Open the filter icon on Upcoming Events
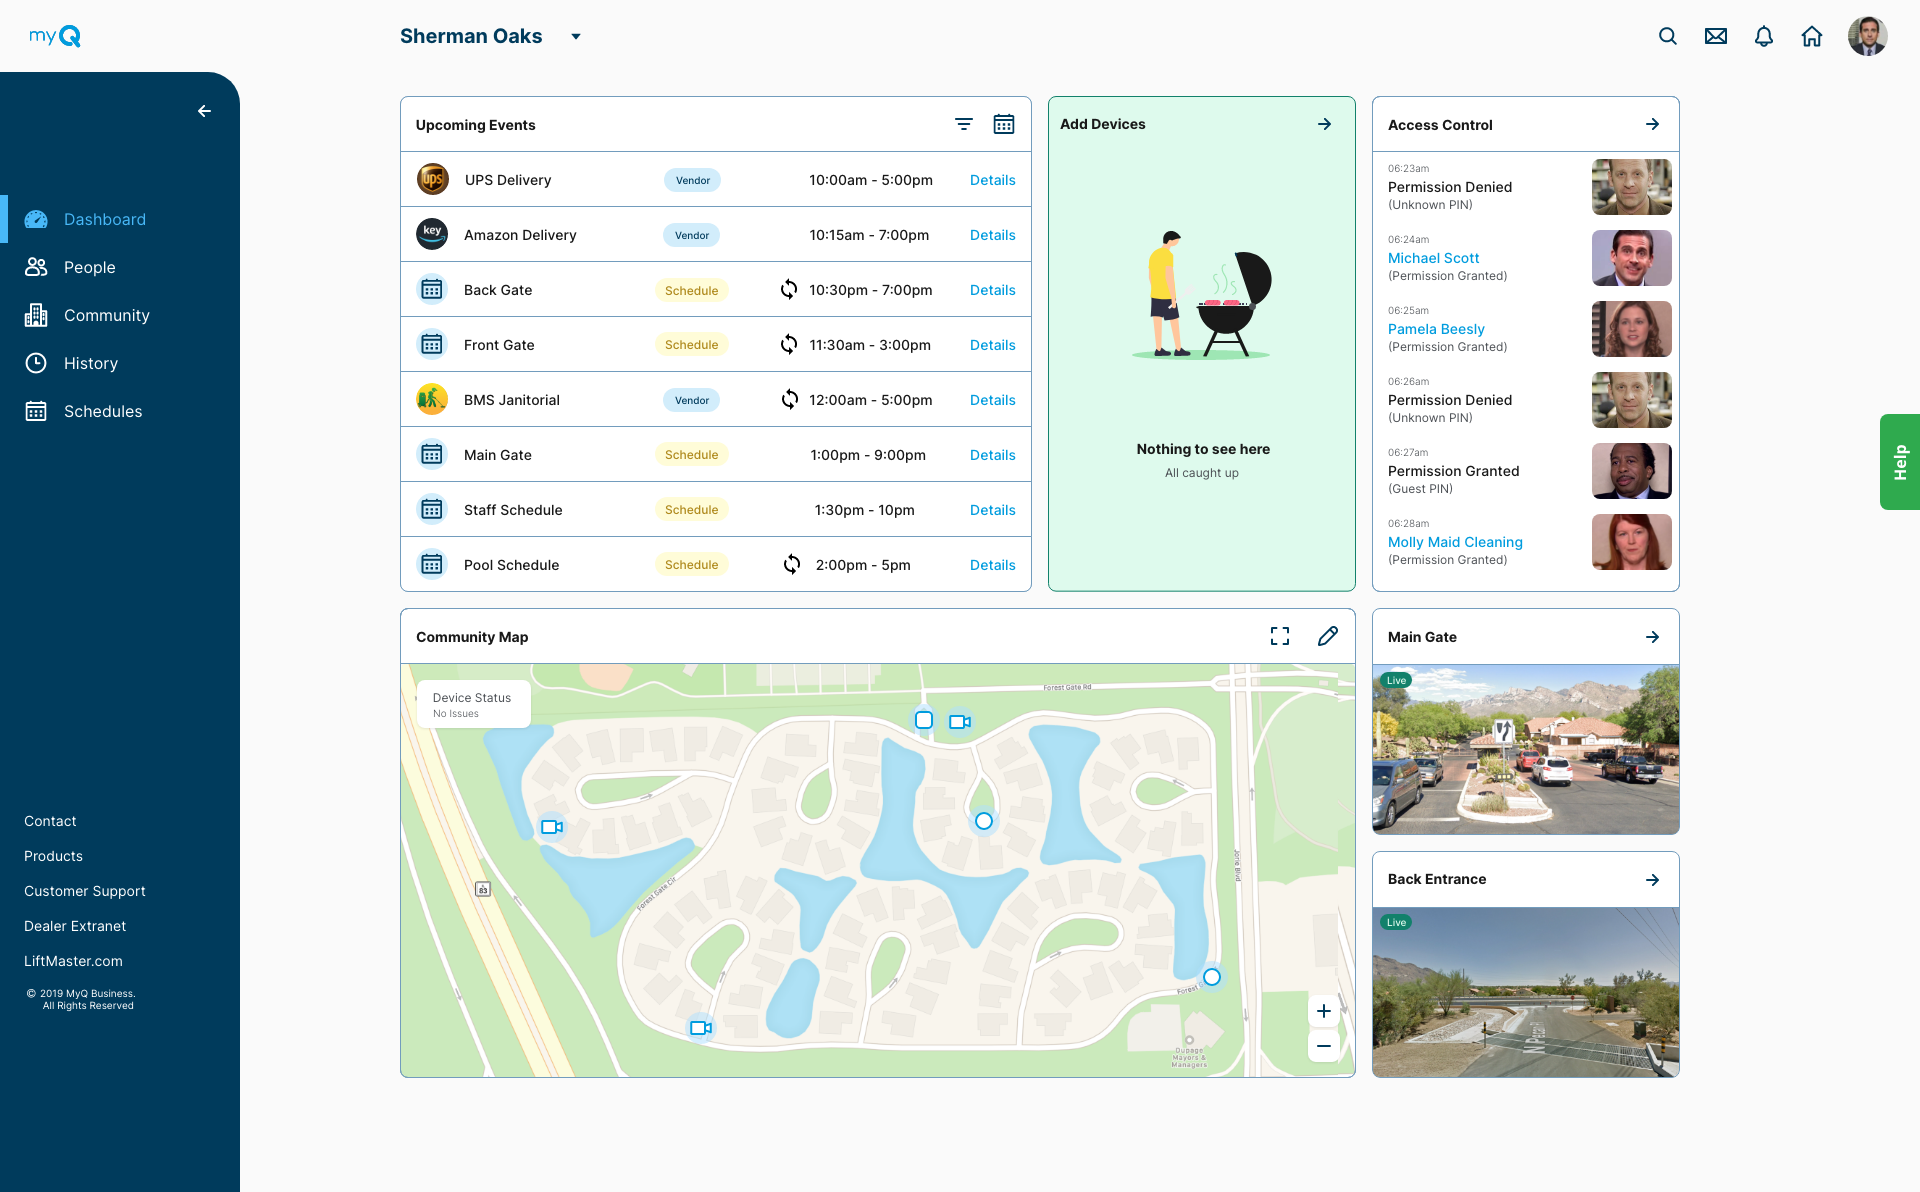This screenshot has width=1920, height=1192. coord(963,124)
